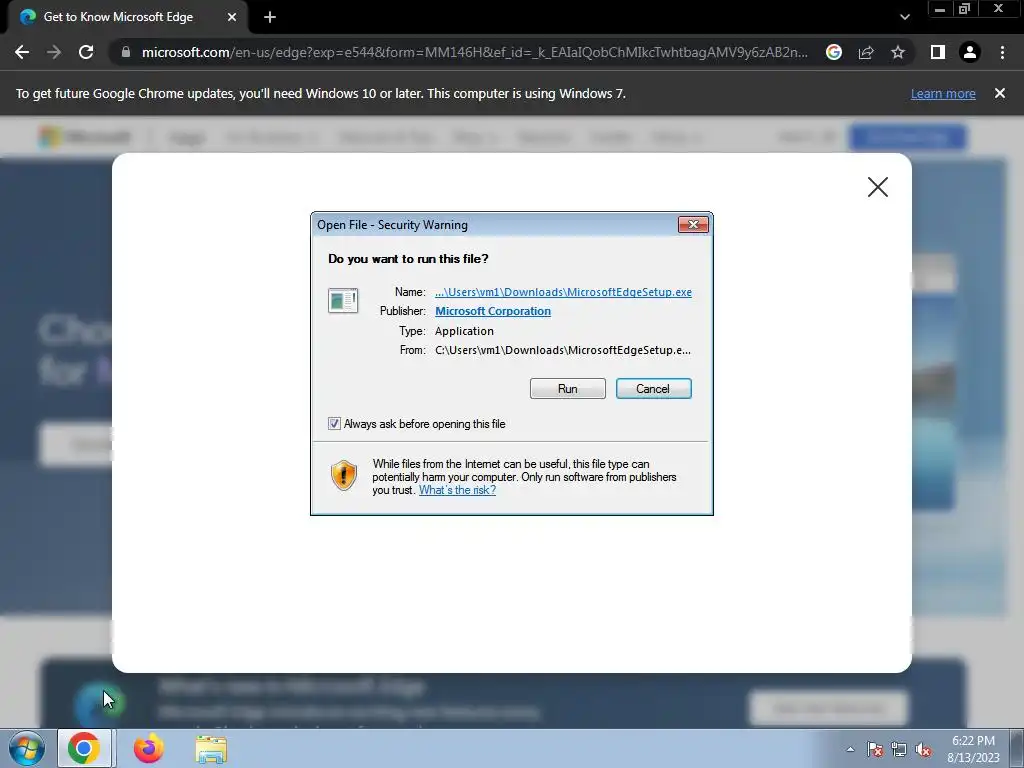Click the Show desktop strip

click(1017, 748)
